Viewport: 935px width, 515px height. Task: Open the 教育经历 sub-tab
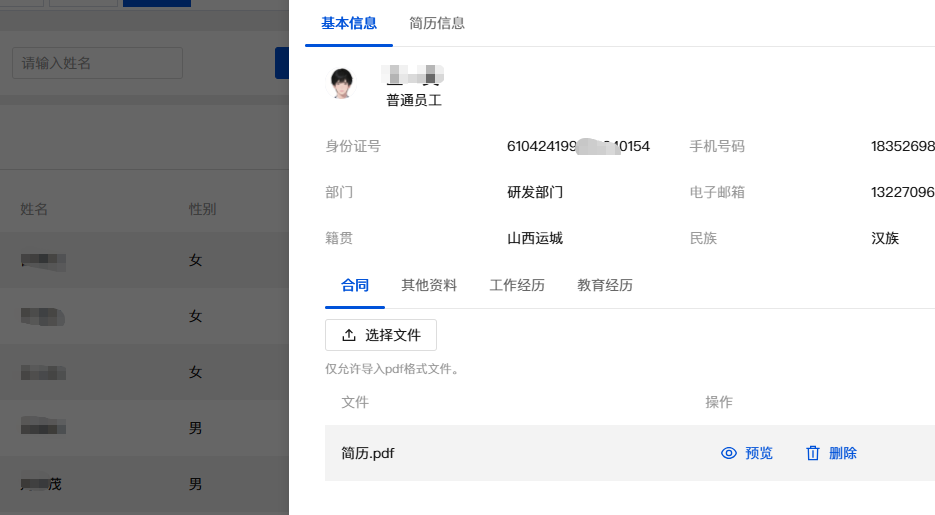[x=605, y=286]
